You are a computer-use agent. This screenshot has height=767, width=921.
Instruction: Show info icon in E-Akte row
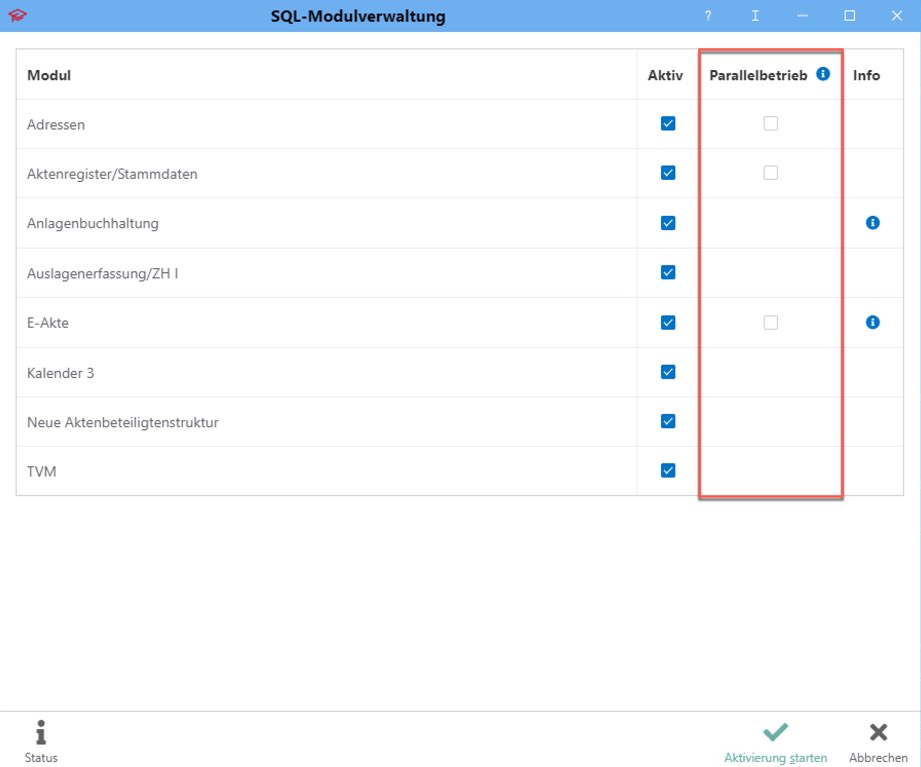pyautogui.click(x=872, y=322)
